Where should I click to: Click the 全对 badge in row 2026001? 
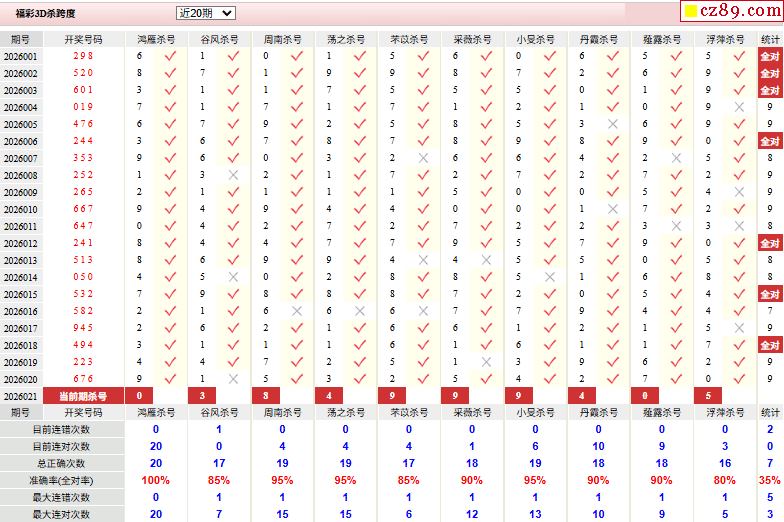[x=770, y=56]
